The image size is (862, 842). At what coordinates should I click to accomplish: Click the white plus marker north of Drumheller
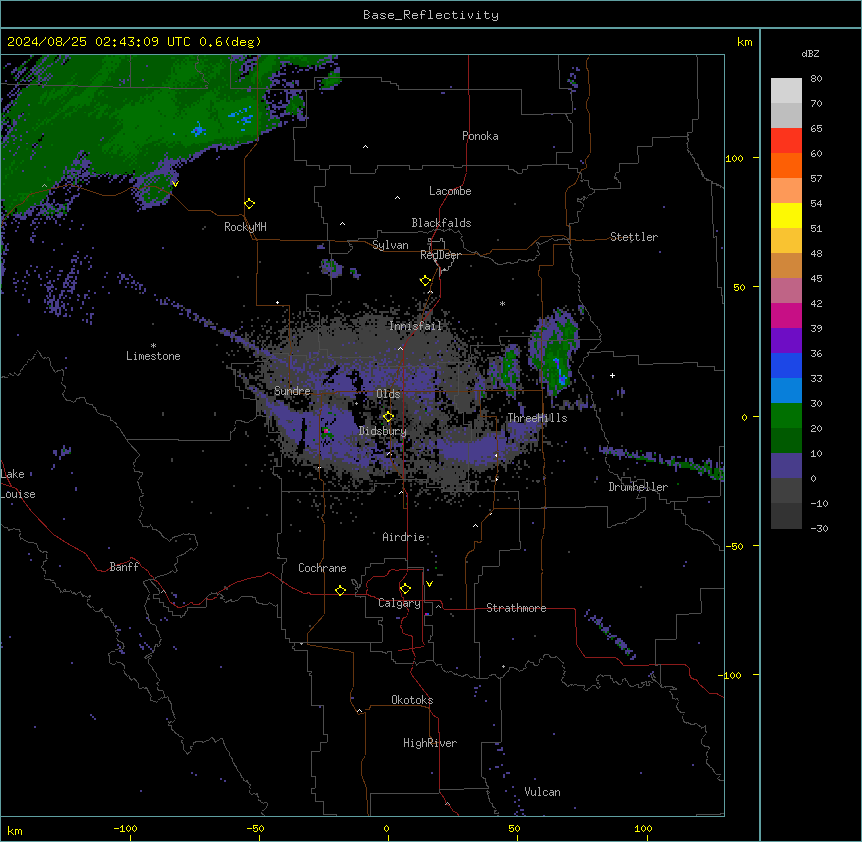(x=612, y=375)
